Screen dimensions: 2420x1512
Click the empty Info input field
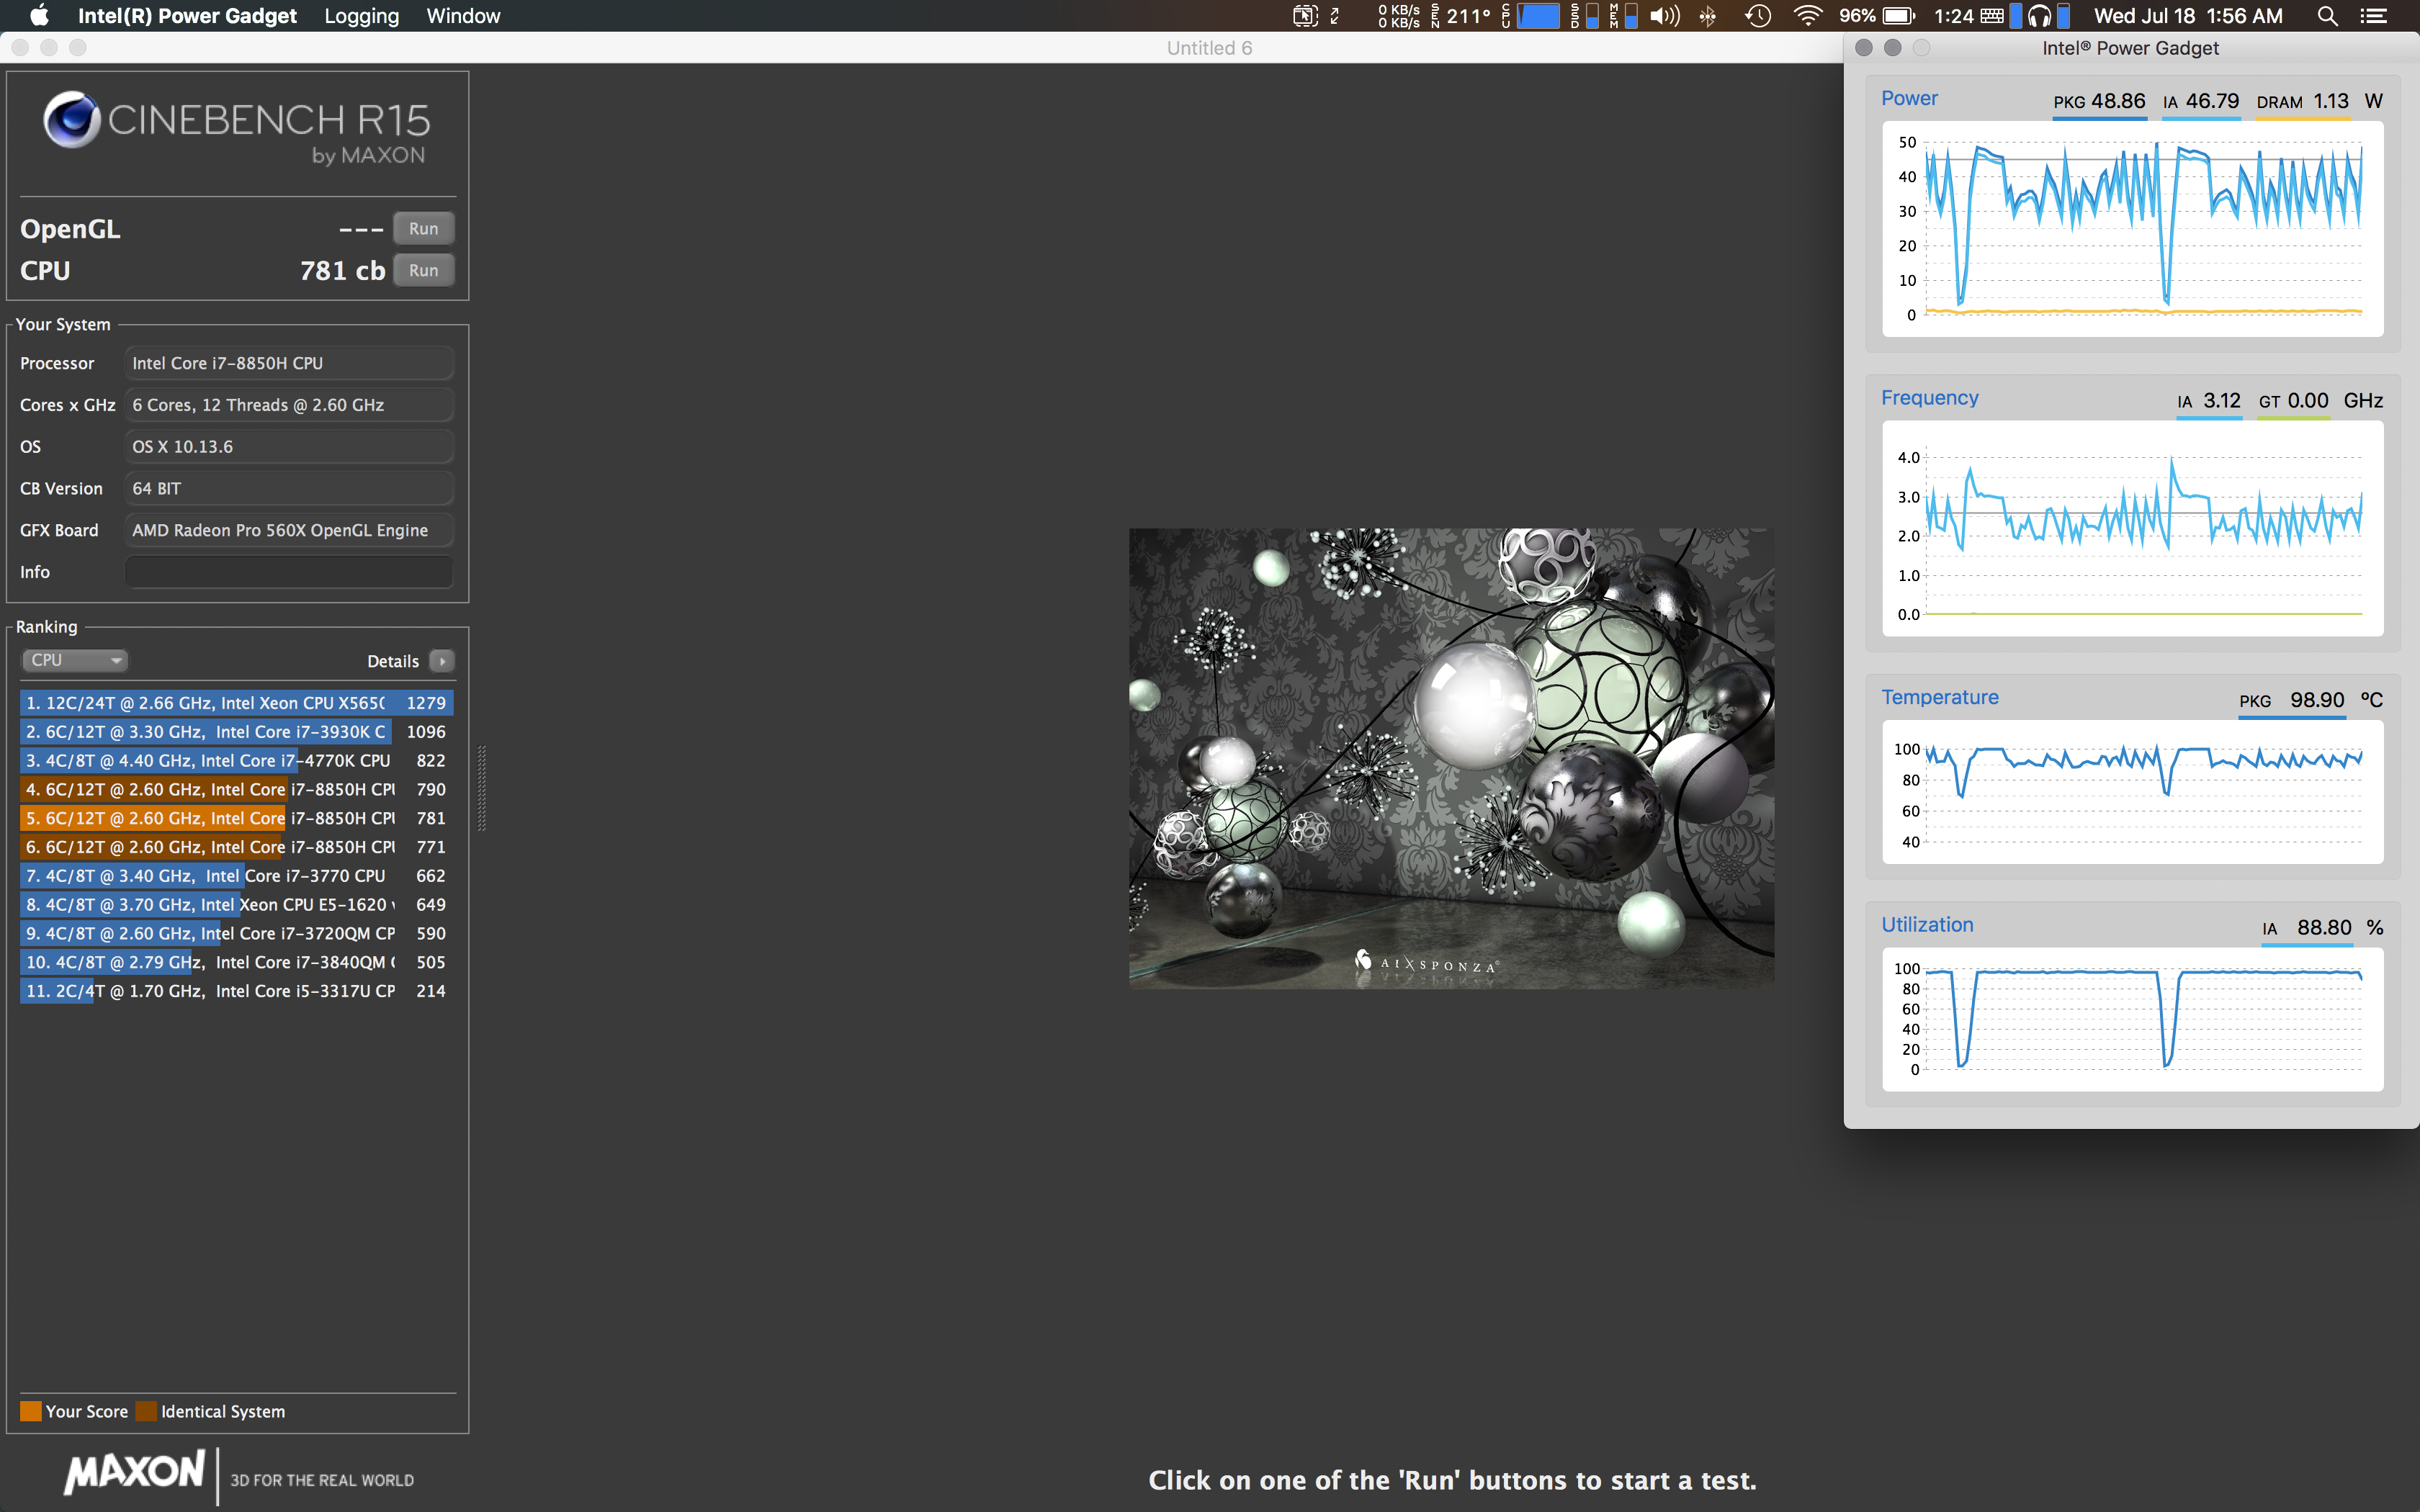tap(289, 572)
